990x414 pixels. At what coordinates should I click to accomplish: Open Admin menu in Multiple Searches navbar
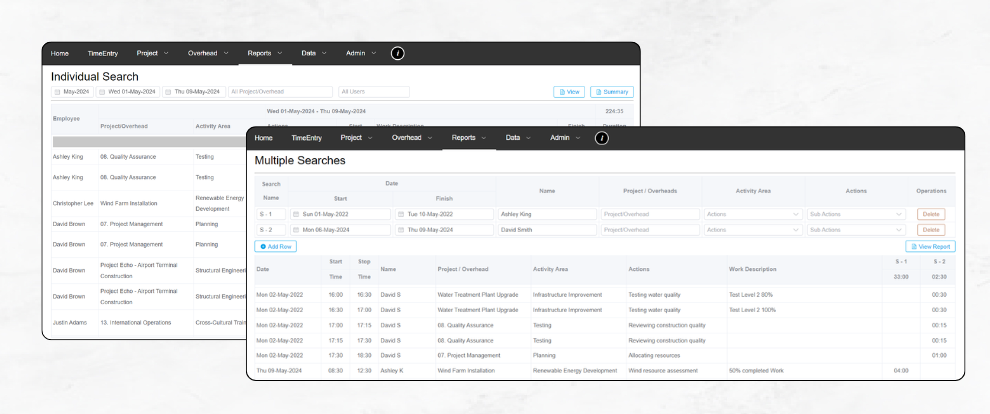point(565,138)
